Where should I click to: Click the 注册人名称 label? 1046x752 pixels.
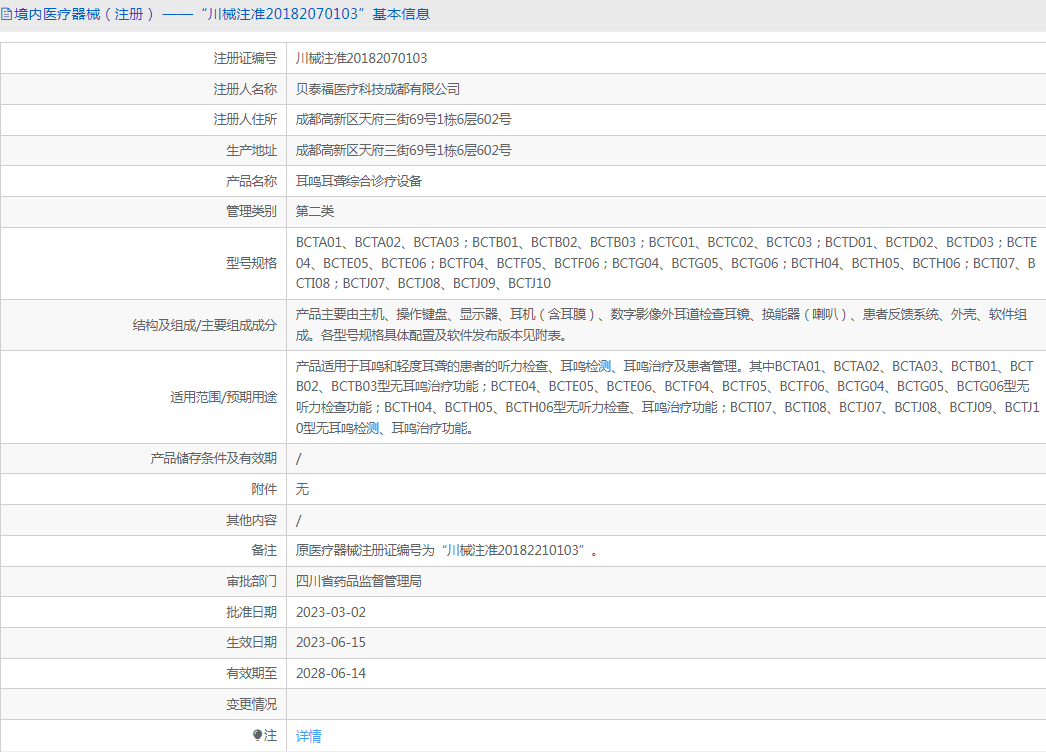pos(245,89)
